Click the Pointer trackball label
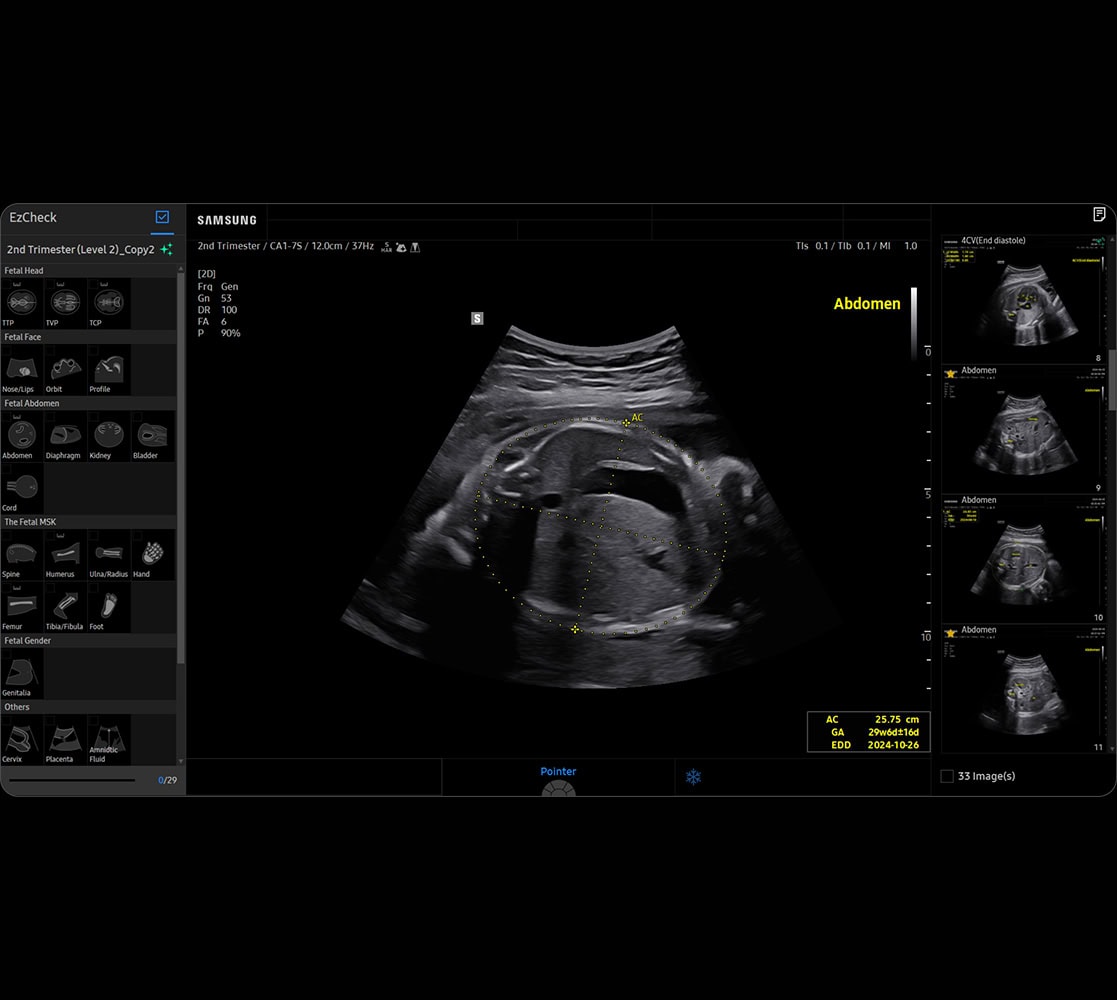Viewport: 1117px width, 1000px height. coord(558,771)
